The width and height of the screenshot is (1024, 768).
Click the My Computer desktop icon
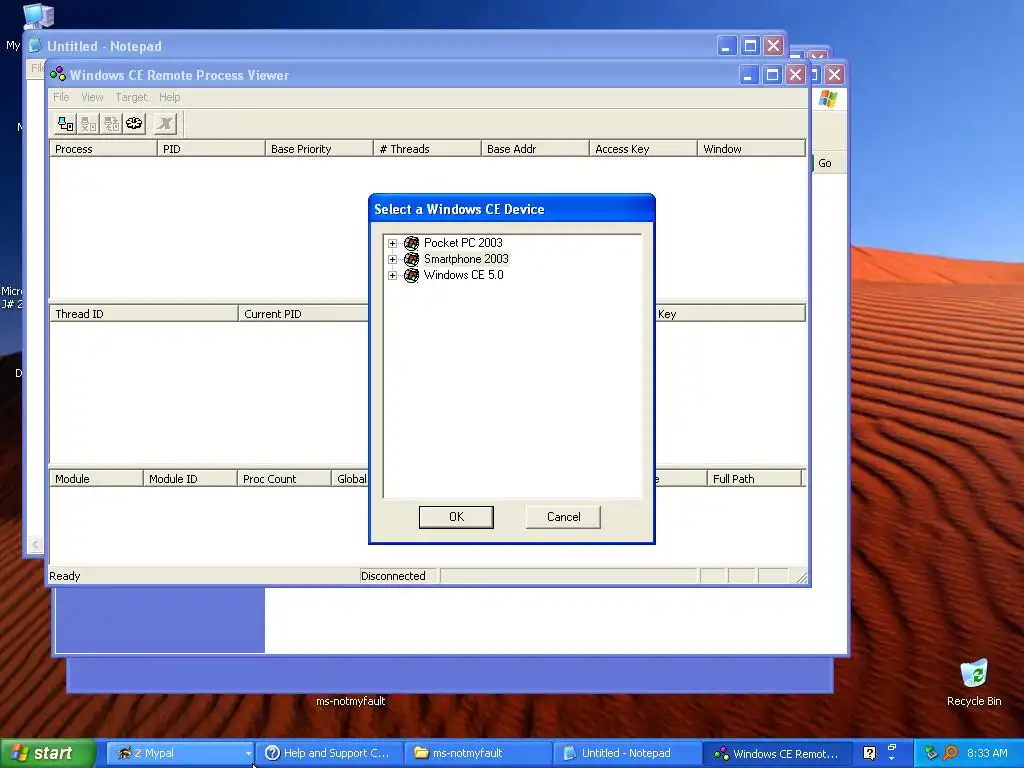pyautogui.click(x=38, y=16)
